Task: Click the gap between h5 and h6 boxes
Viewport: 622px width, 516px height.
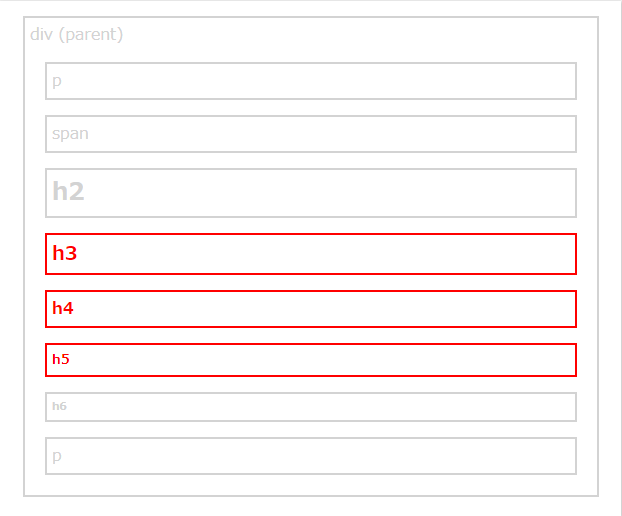Action: 310,385
